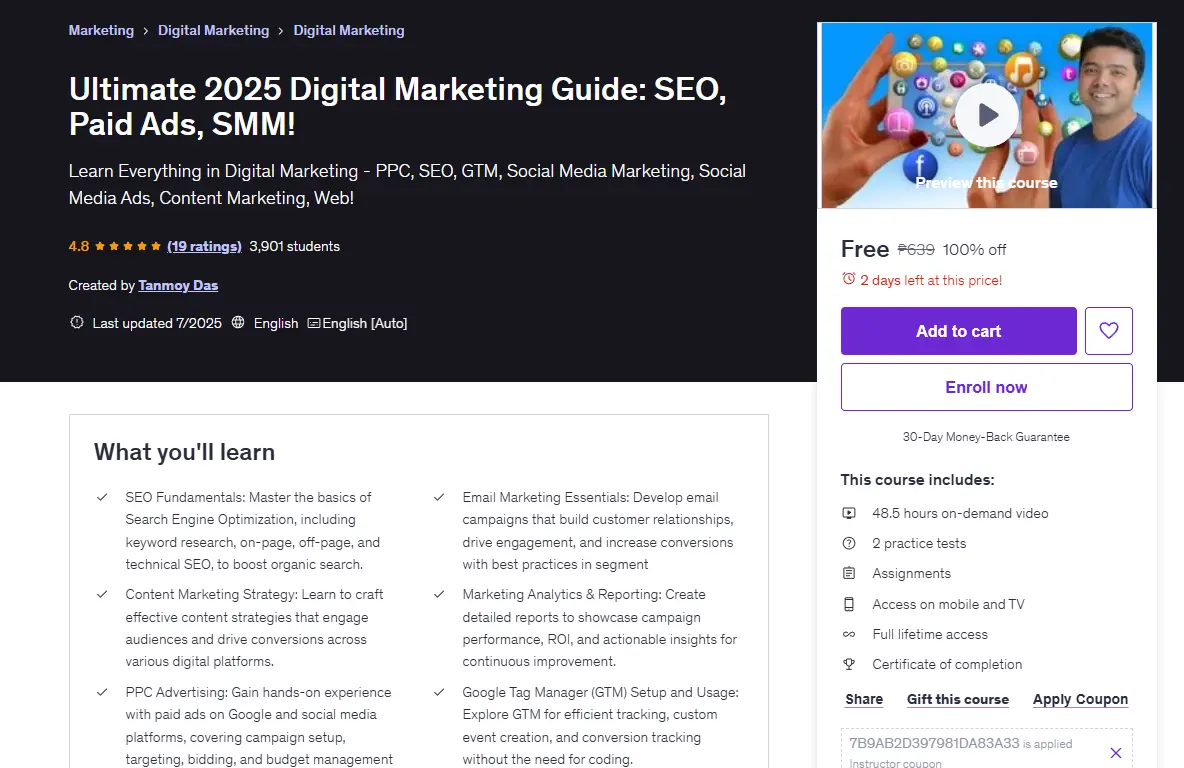Click the five-star rating icons
This screenshot has height=768, width=1184.
click(x=128, y=246)
